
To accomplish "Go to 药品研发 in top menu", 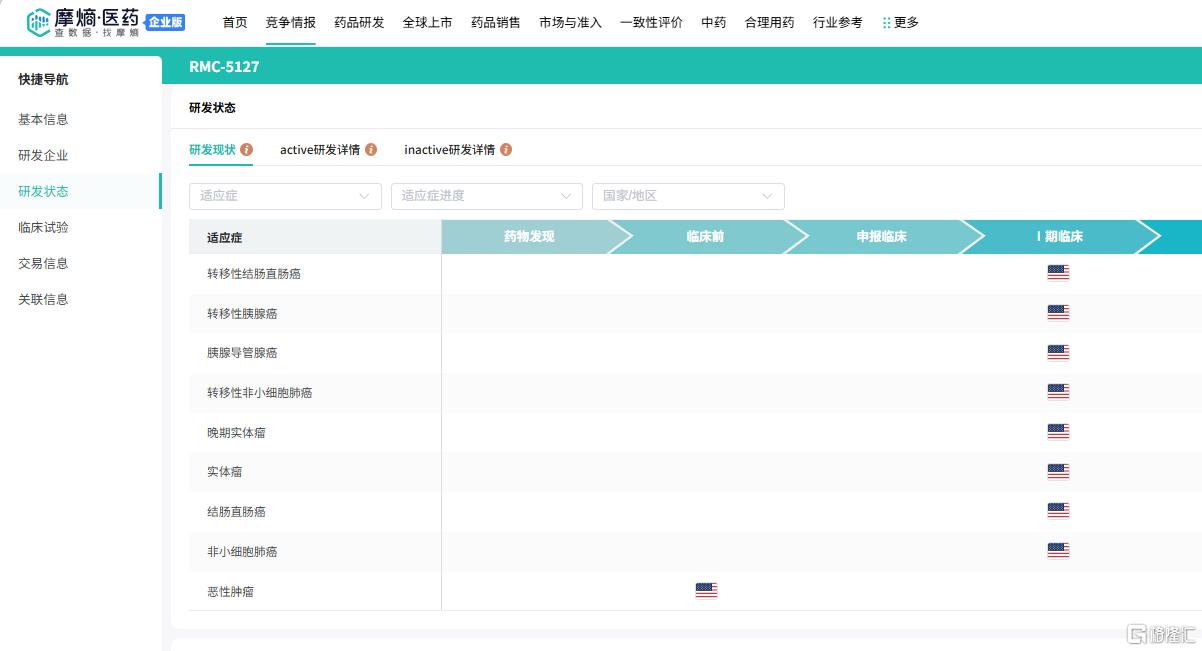I will 359,23.
